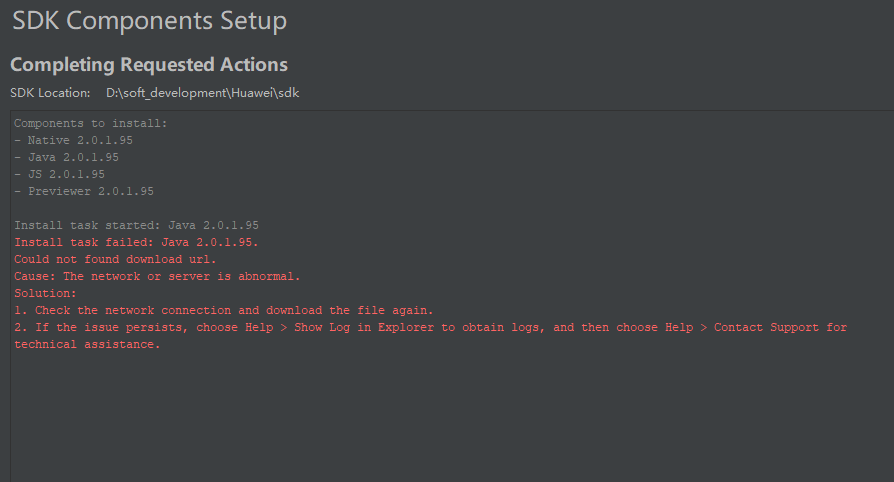Click the 'Check the network connection' step
This screenshot has width=894, height=482.
click(224, 310)
